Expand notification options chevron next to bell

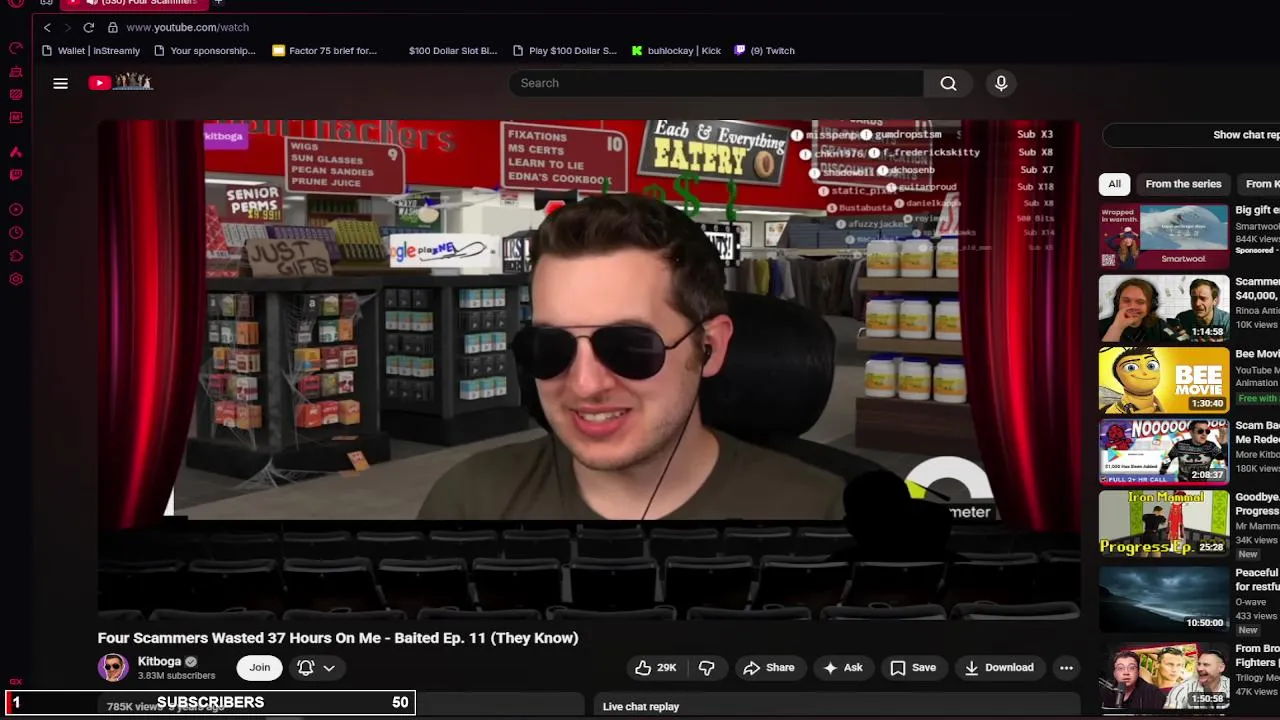329,668
